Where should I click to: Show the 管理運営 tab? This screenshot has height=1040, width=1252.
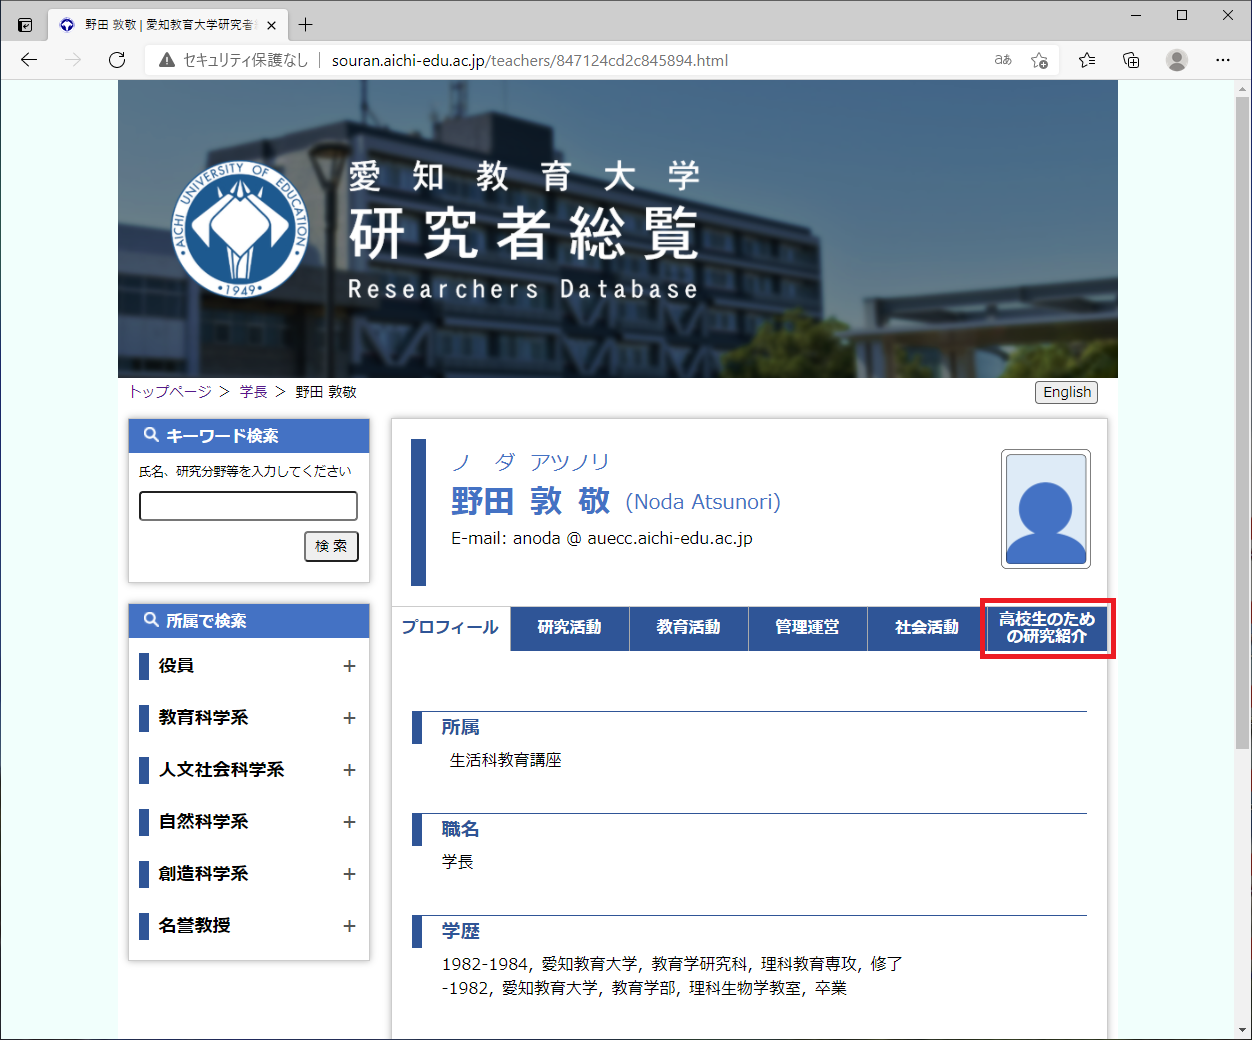(x=808, y=628)
